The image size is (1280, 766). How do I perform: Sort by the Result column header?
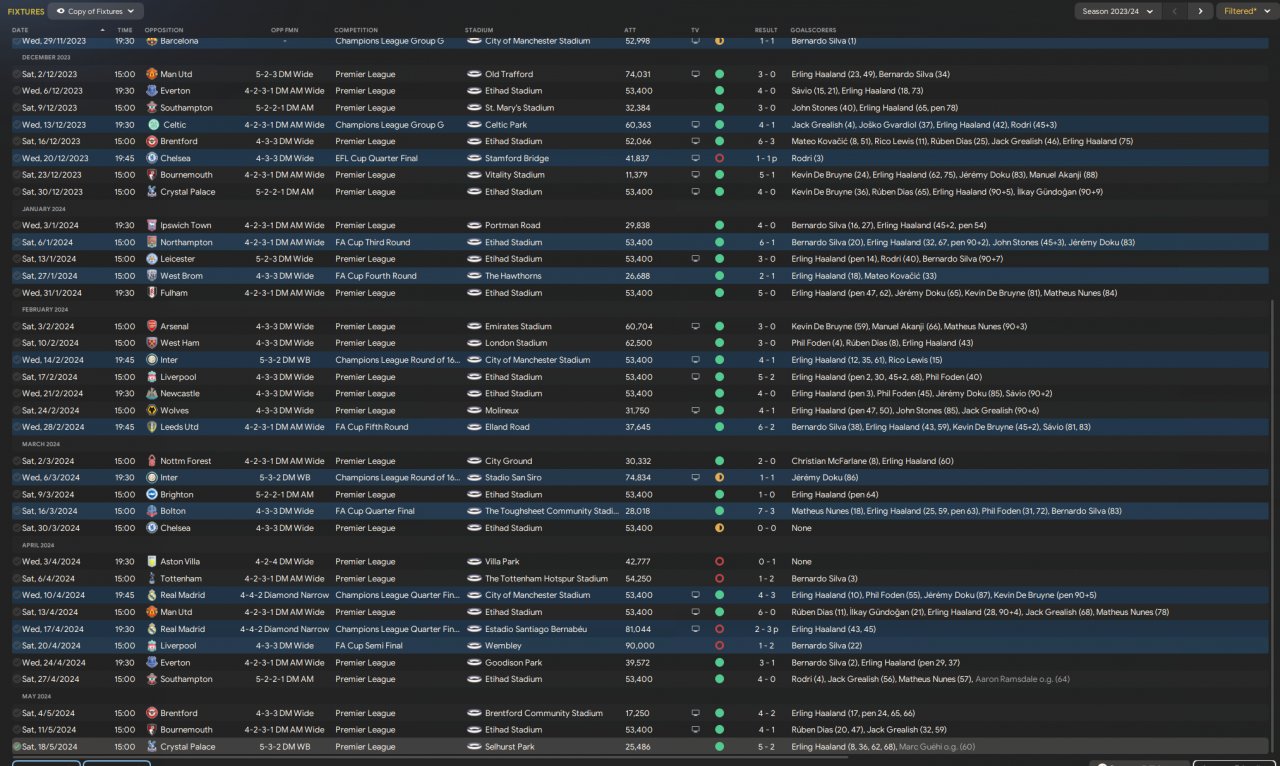[x=766, y=30]
